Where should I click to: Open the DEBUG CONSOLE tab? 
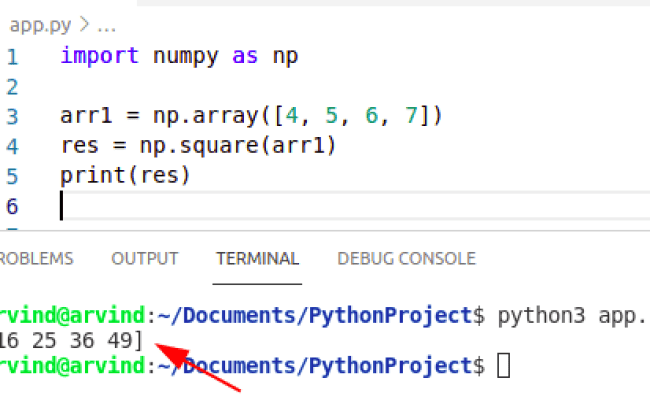coord(406,259)
